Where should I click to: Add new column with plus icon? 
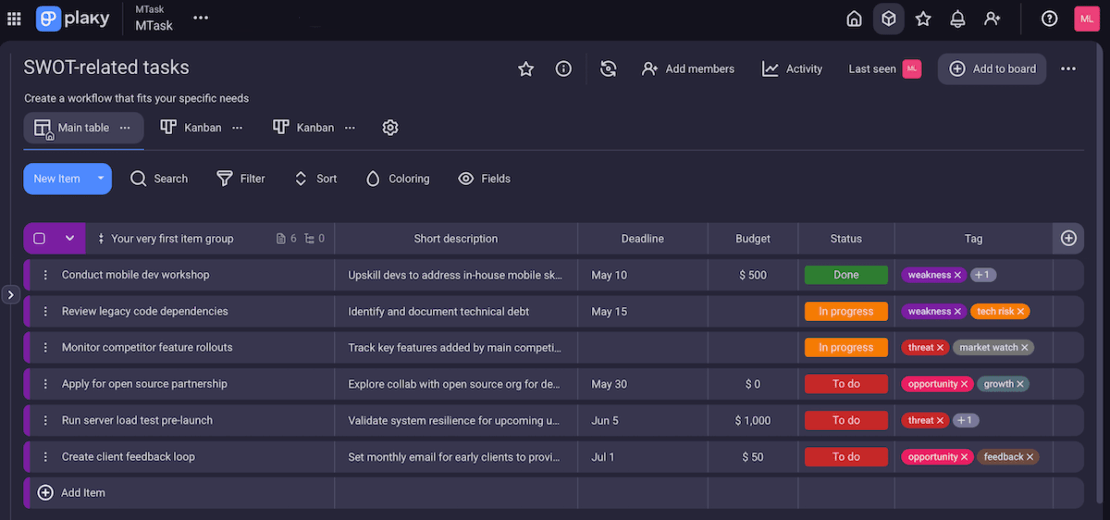pyautogui.click(x=1068, y=238)
